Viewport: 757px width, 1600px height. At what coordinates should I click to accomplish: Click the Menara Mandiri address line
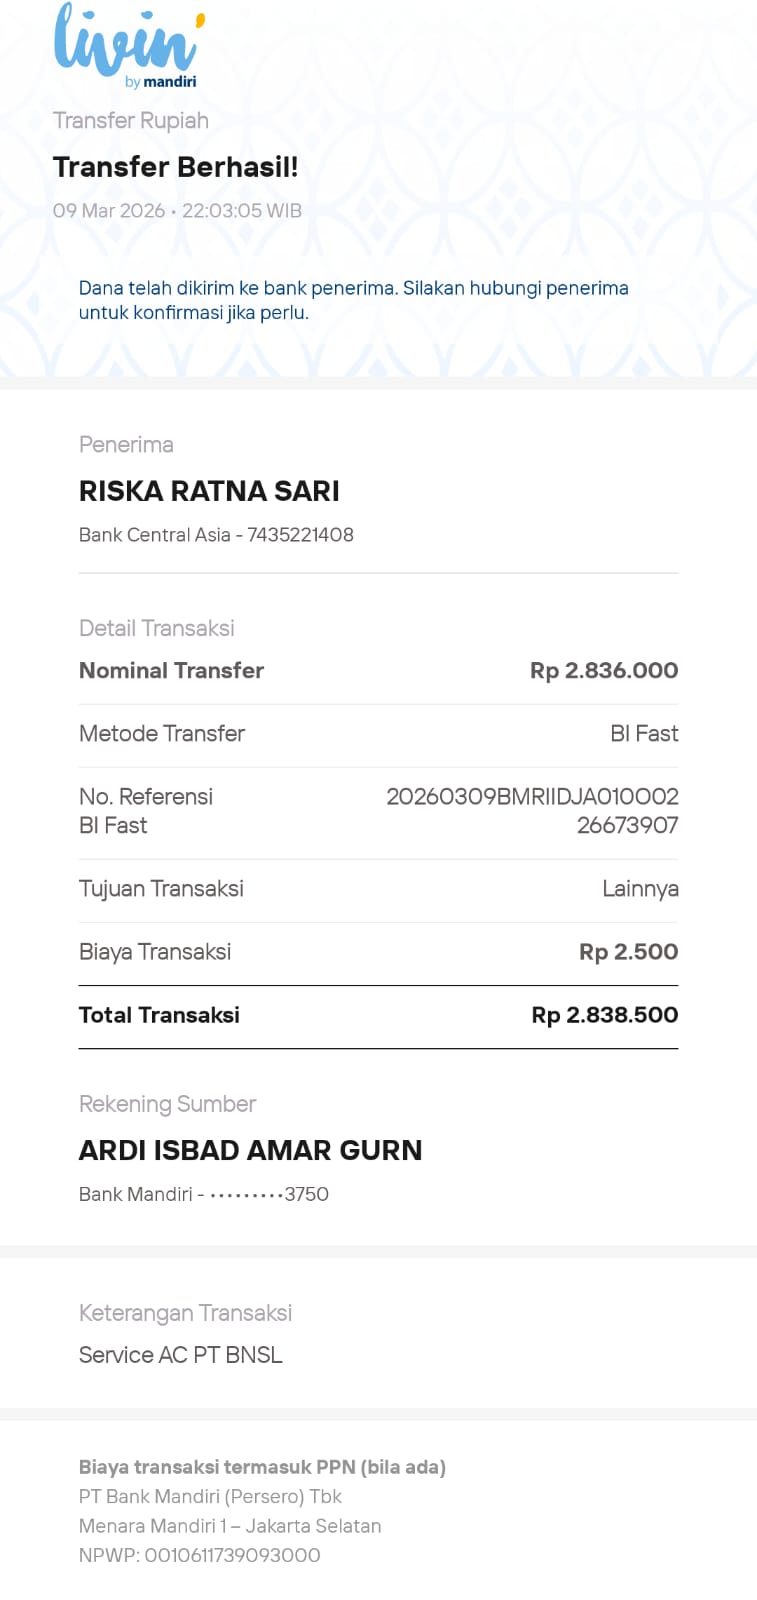tap(230, 1526)
